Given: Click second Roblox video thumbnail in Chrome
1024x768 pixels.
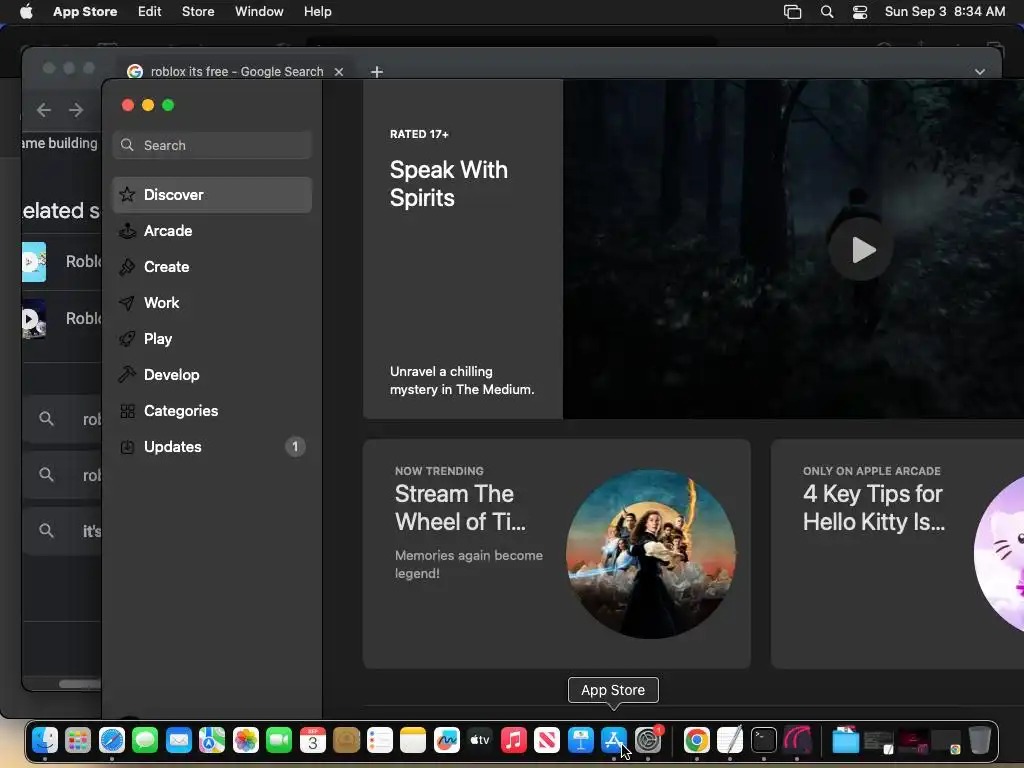Looking at the screenshot, I should coord(34,319).
